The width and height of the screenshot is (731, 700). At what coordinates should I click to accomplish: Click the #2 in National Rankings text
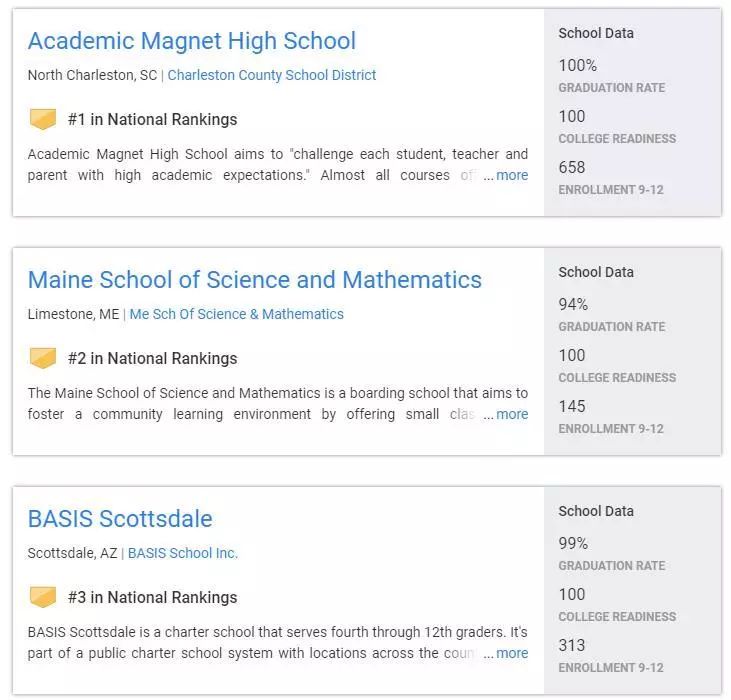(152, 358)
